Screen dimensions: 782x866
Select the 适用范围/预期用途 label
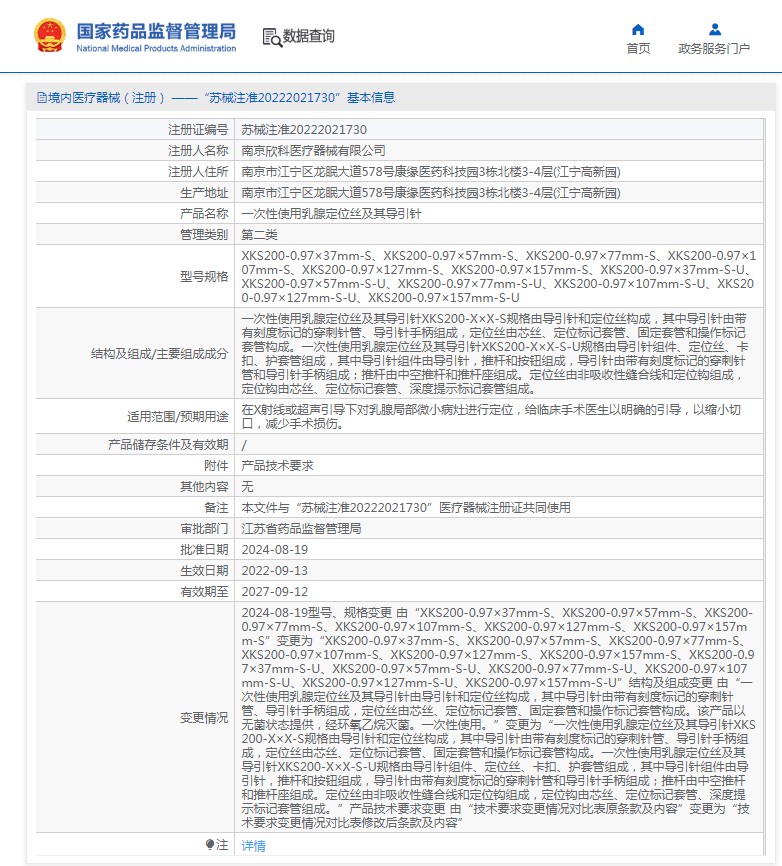(177, 416)
